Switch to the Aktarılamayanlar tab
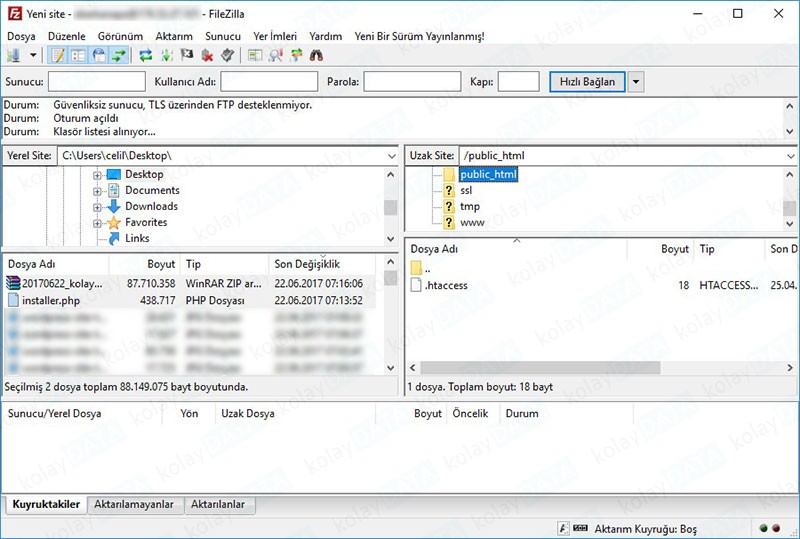 (134, 505)
